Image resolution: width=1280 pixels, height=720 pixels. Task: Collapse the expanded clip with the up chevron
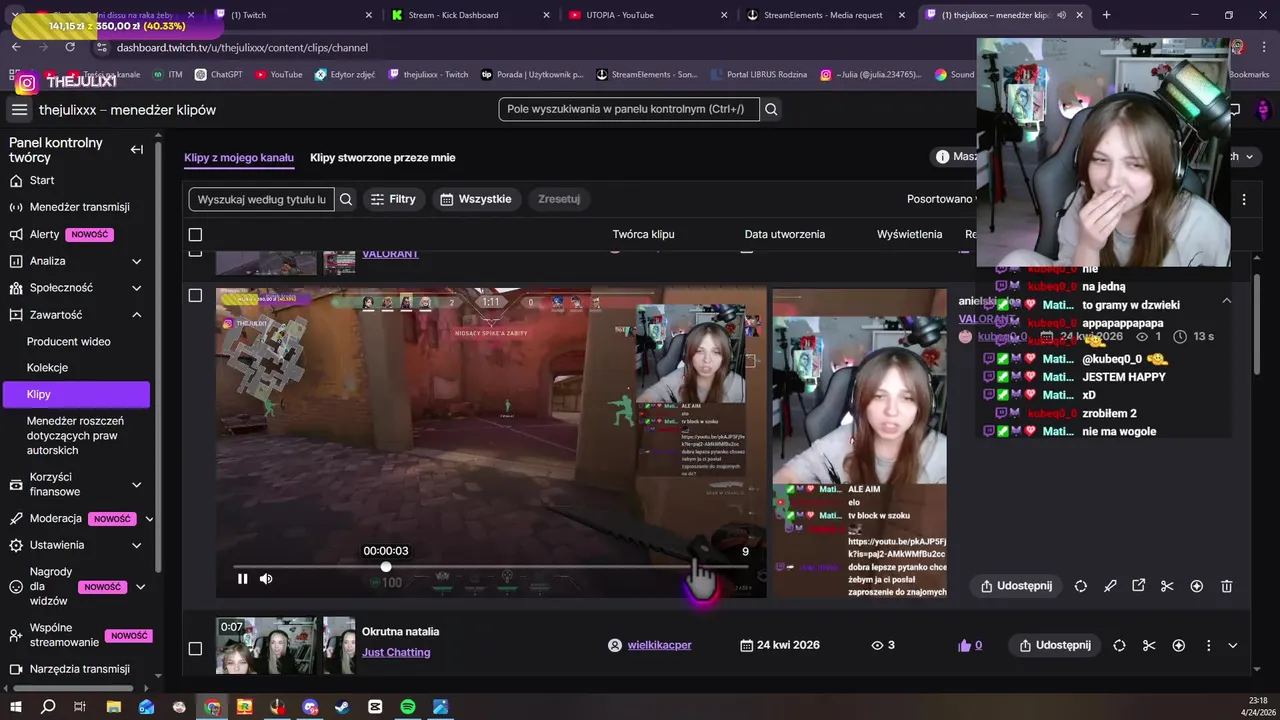click(x=1227, y=300)
